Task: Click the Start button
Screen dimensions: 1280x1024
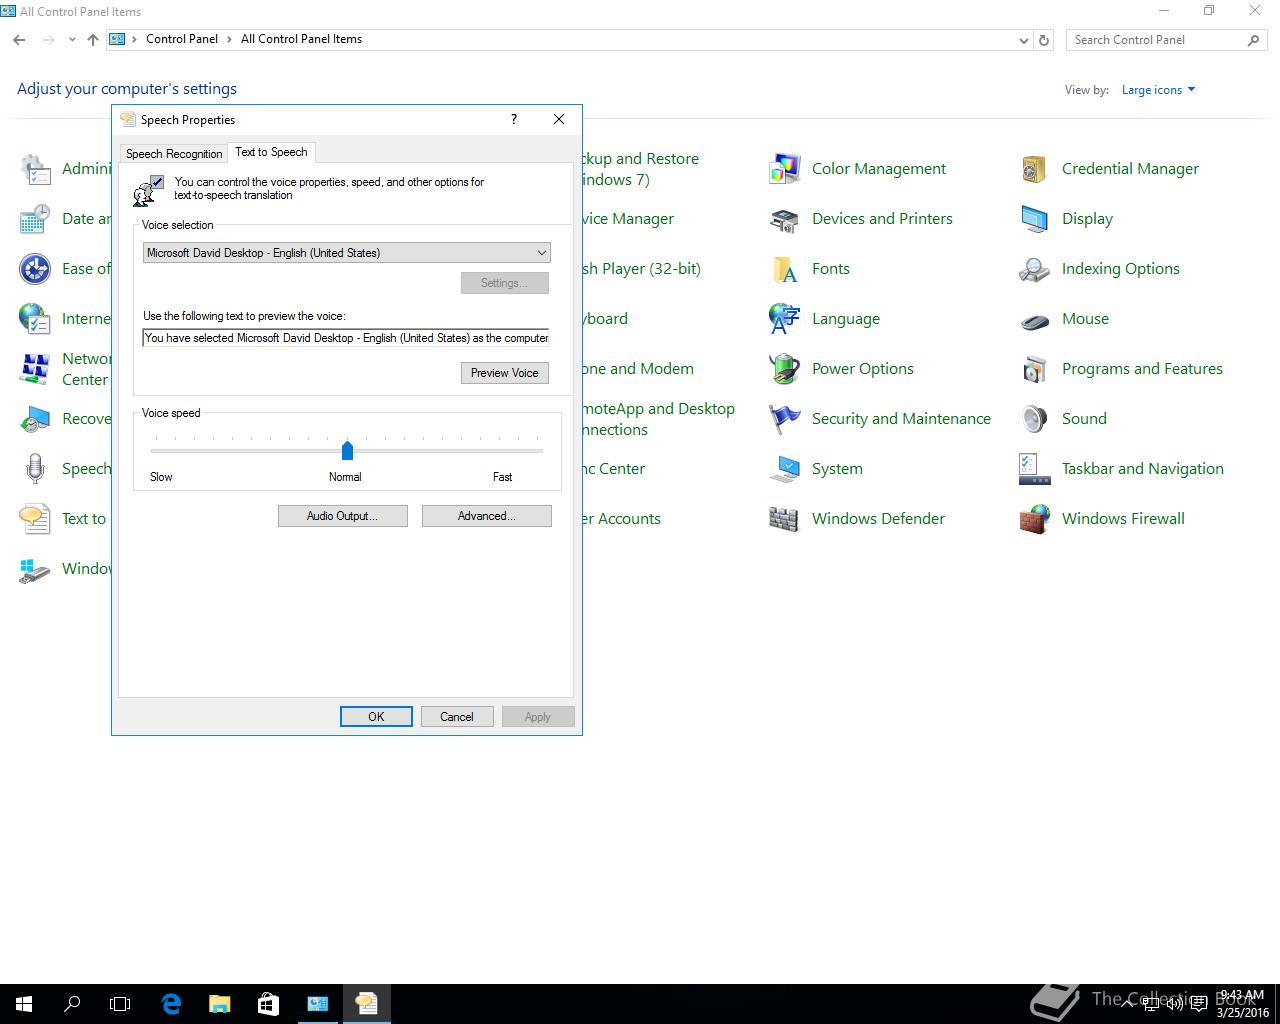Action: [x=24, y=1003]
